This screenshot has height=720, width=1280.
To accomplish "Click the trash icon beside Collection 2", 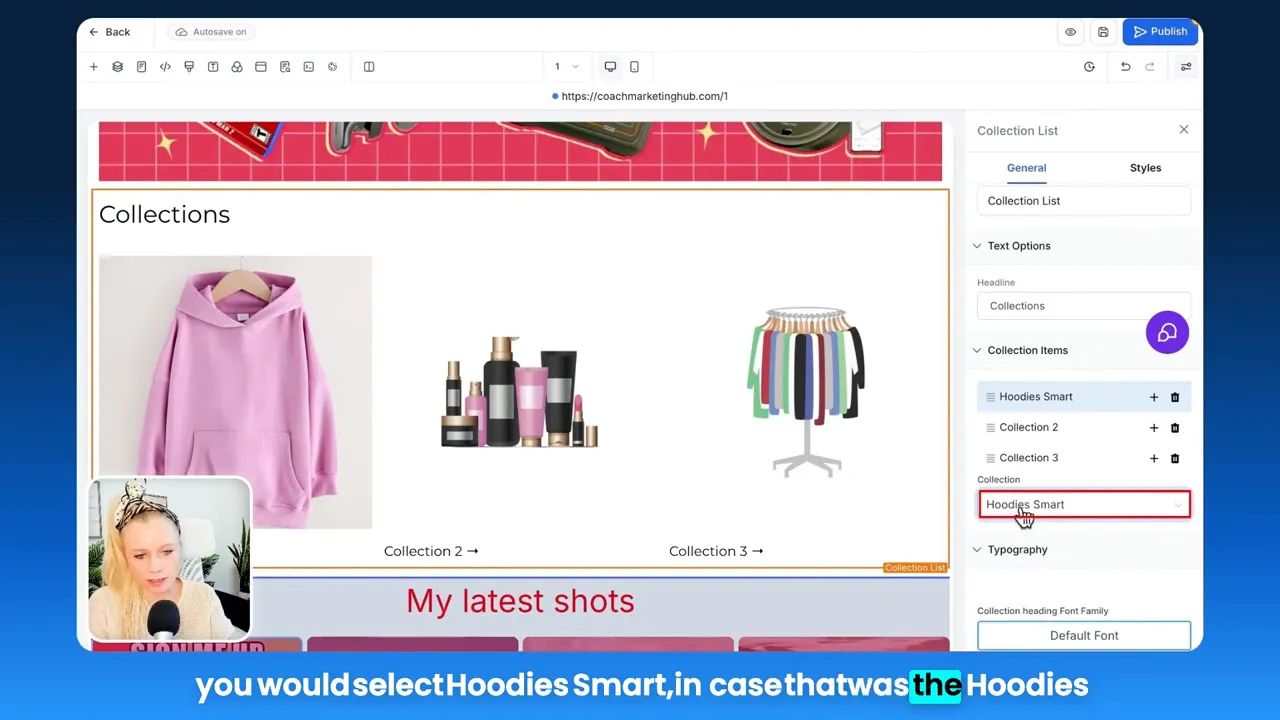I will pos(1175,428).
